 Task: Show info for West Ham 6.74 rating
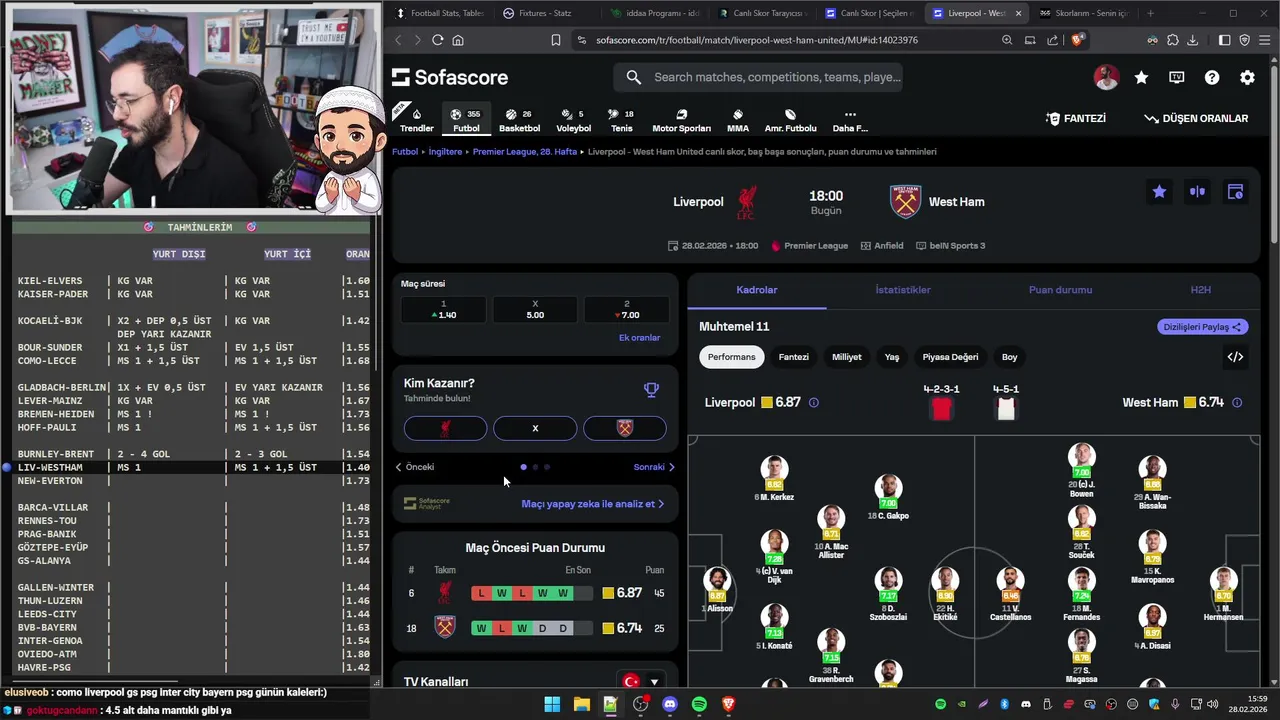pyautogui.click(x=1237, y=403)
